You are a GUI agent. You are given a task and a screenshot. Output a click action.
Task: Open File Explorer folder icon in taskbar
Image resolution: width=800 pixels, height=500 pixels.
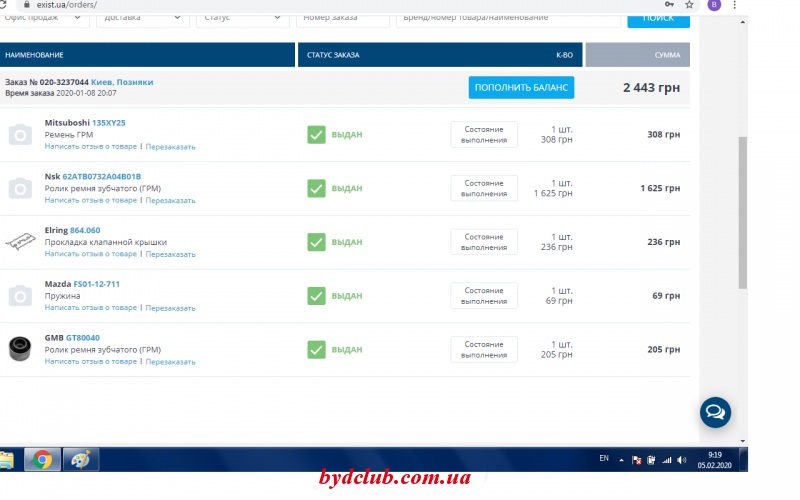[7, 460]
